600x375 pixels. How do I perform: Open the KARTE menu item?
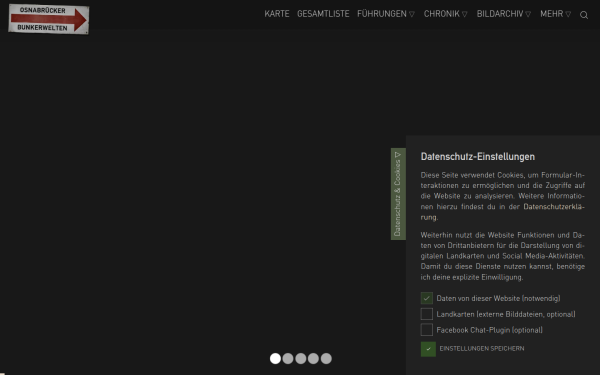tap(277, 14)
